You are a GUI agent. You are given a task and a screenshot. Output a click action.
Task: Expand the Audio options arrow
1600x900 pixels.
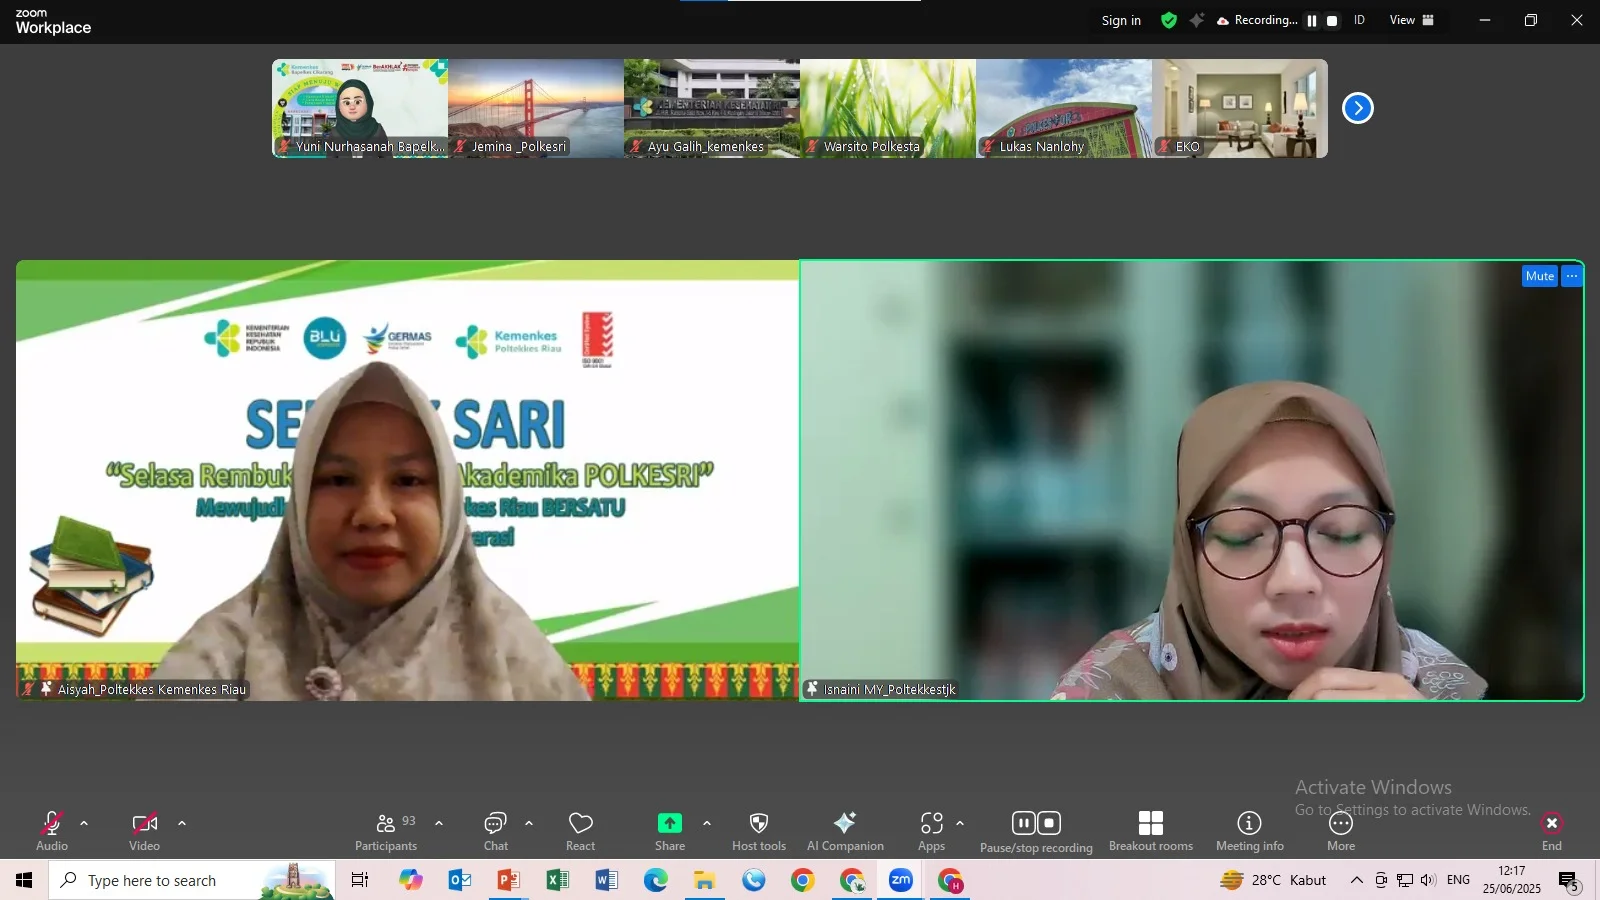pyautogui.click(x=84, y=823)
